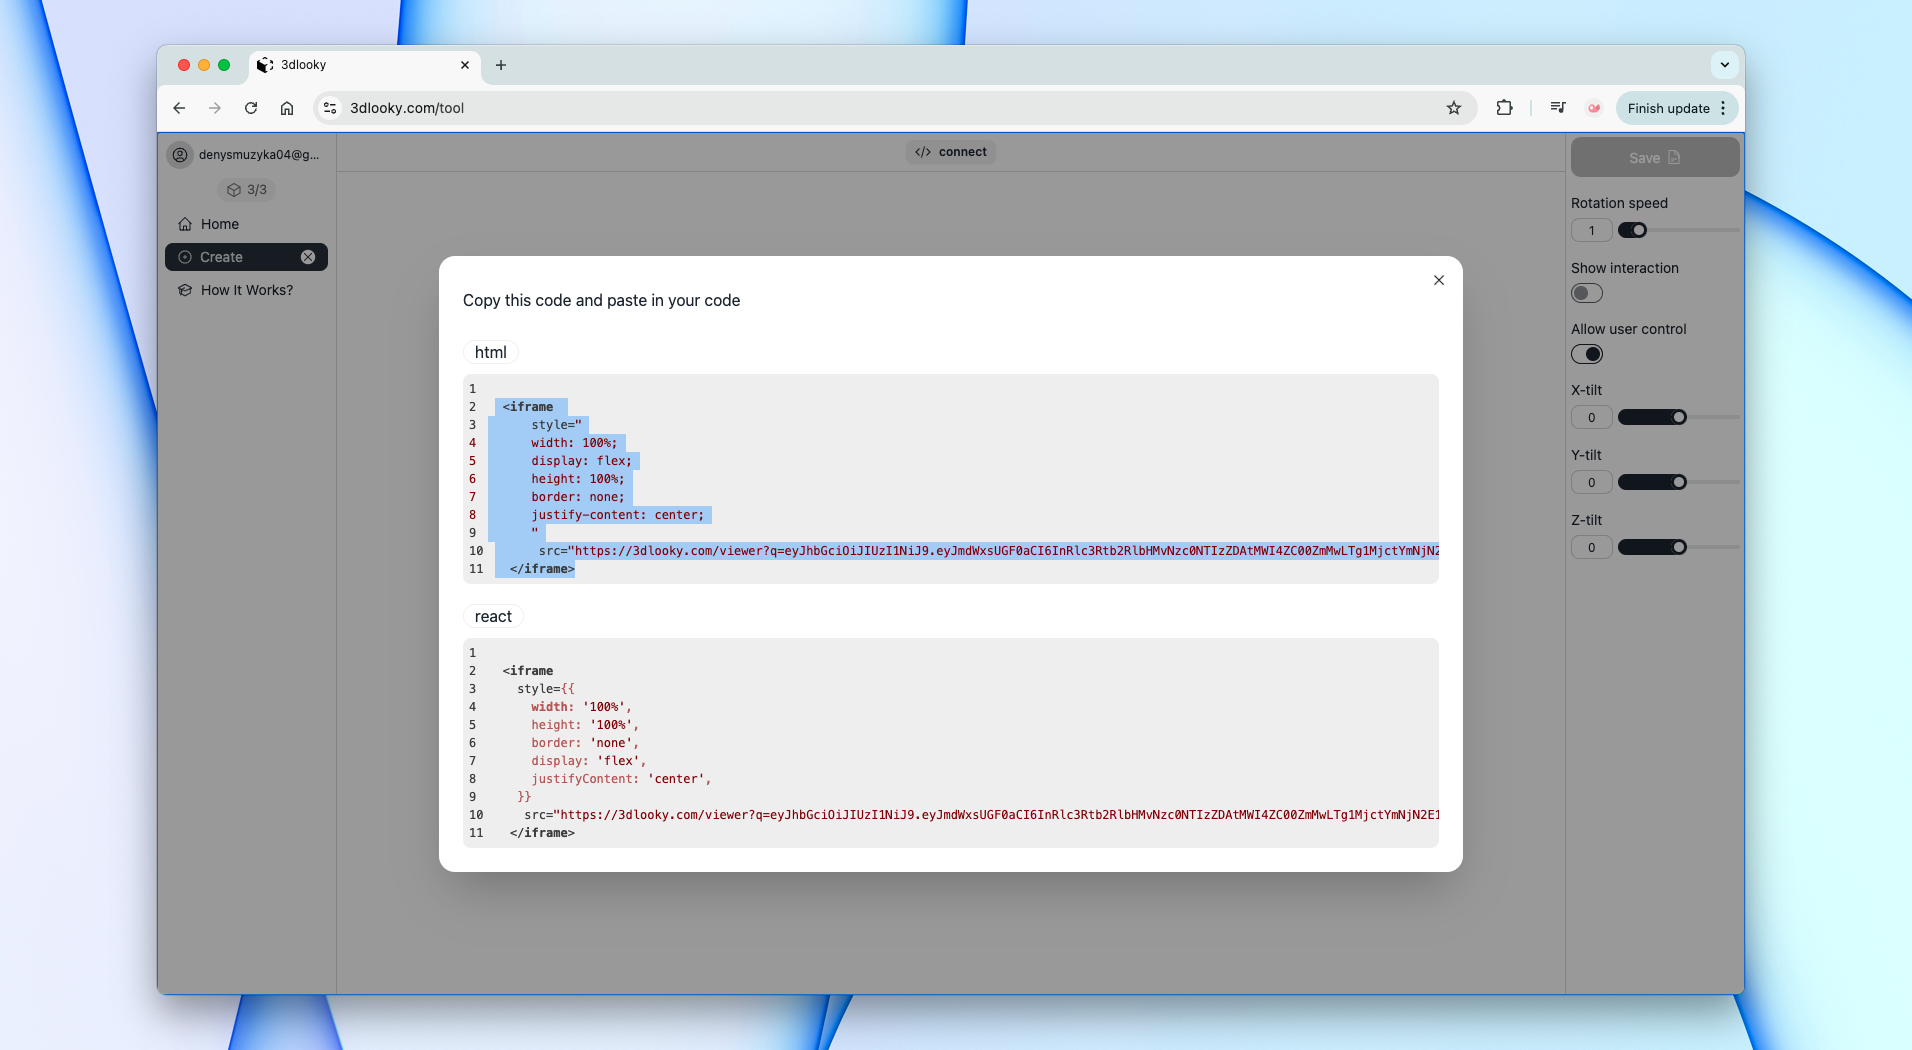Click 'display: flex;' line in html code
Image resolution: width=1912 pixels, height=1050 pixels.
click(x=581, y=461)
